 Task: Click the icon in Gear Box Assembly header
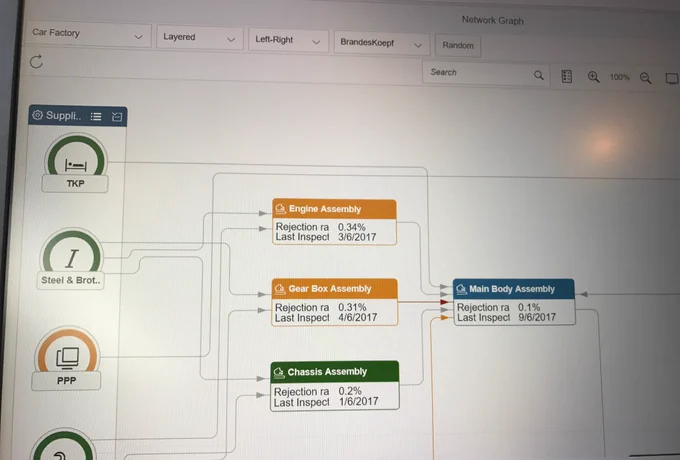tap(280, 288)
